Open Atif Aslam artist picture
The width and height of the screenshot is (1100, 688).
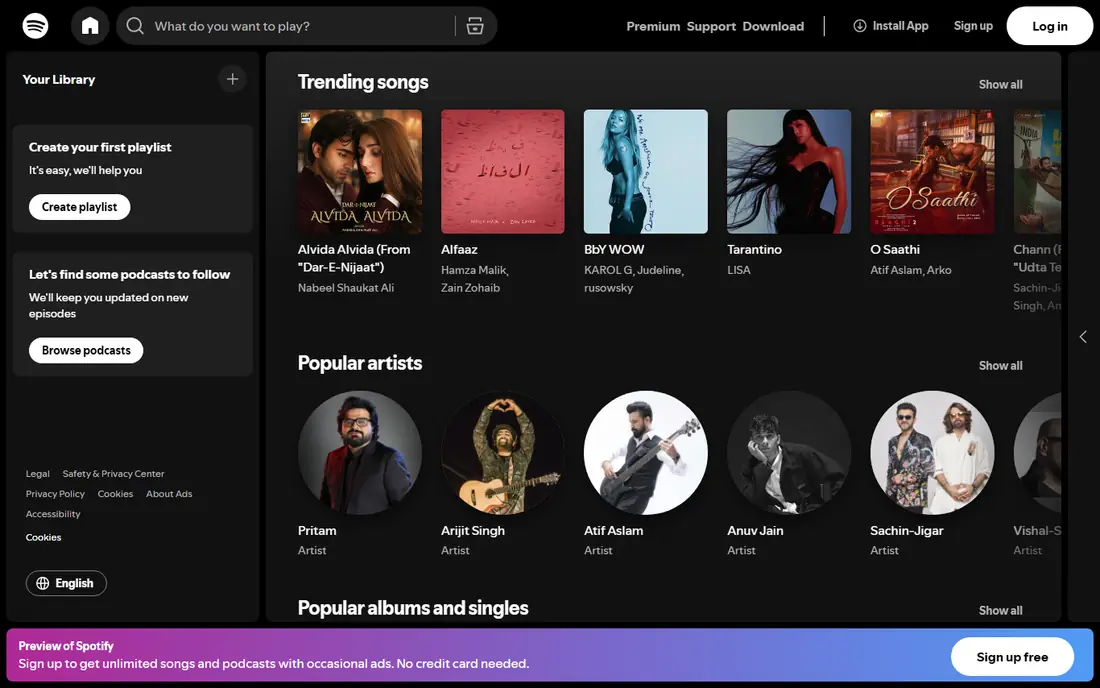click(646, 452)
